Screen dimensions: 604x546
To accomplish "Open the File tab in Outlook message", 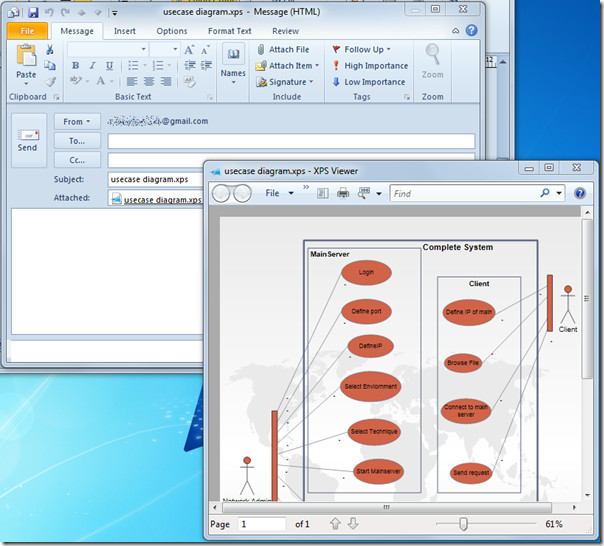I will point(27,31).
